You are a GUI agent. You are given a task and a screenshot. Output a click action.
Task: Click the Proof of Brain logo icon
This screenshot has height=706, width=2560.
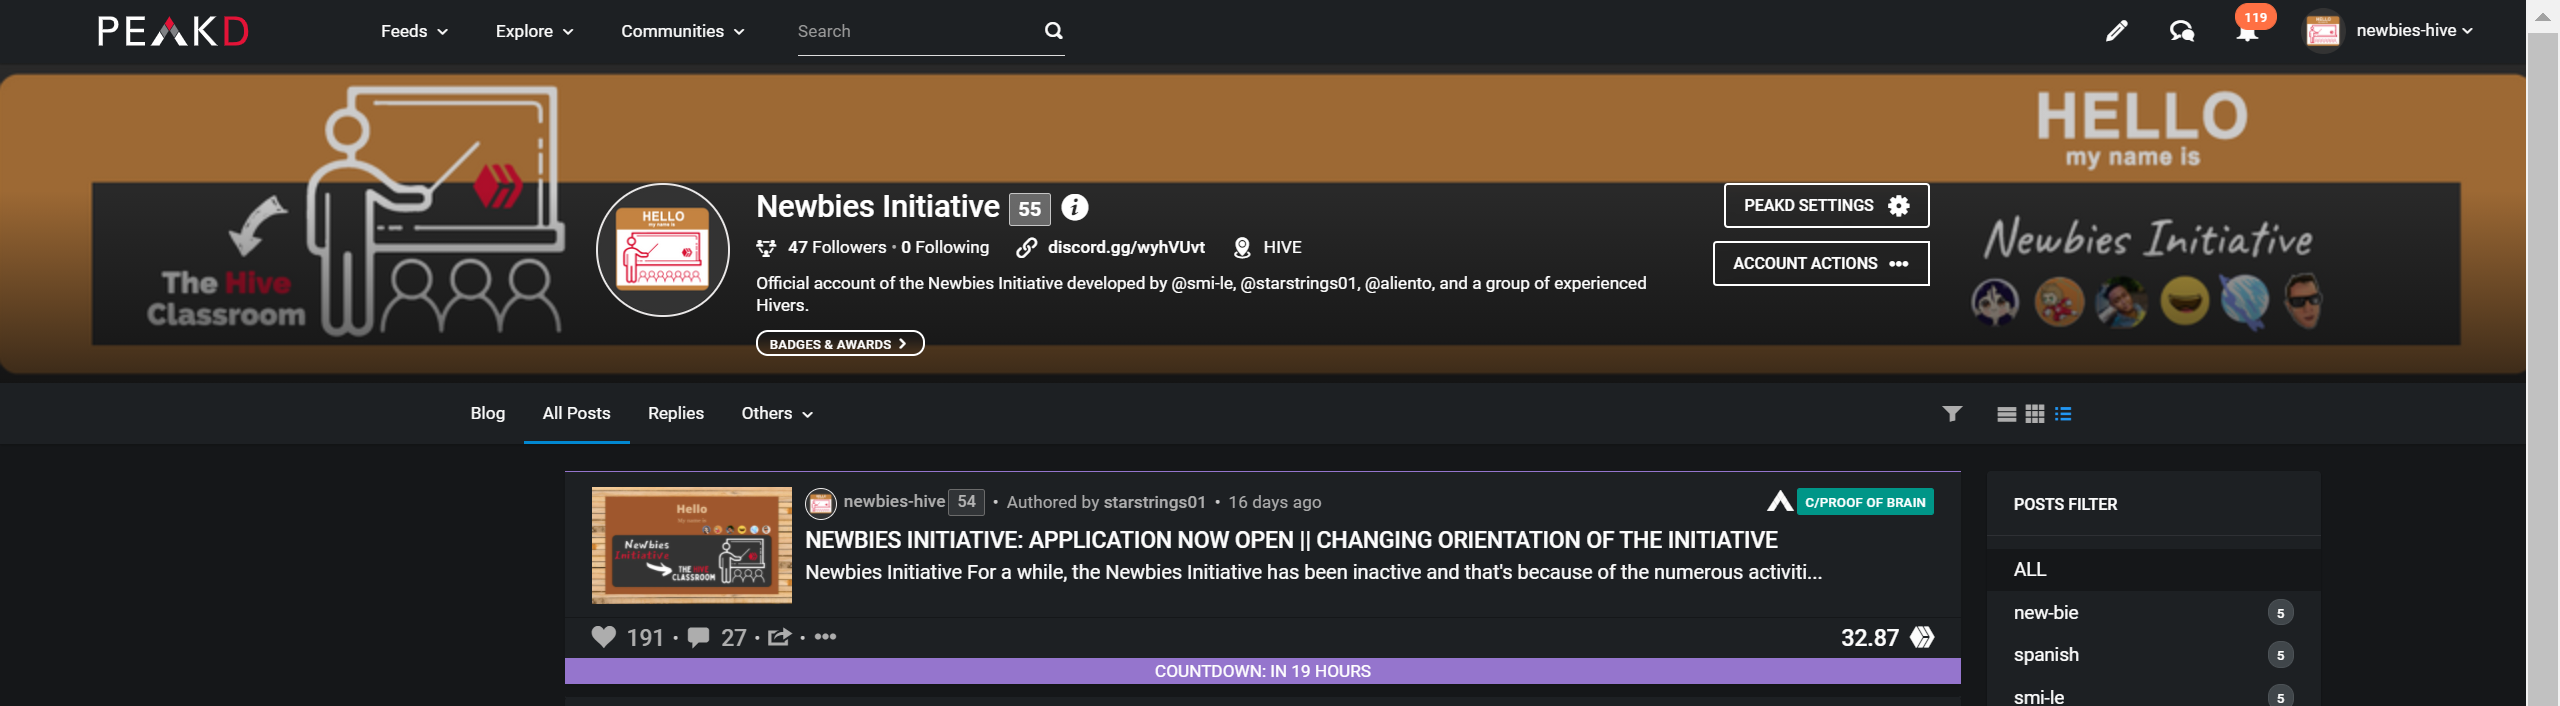tap(1780, 501)
